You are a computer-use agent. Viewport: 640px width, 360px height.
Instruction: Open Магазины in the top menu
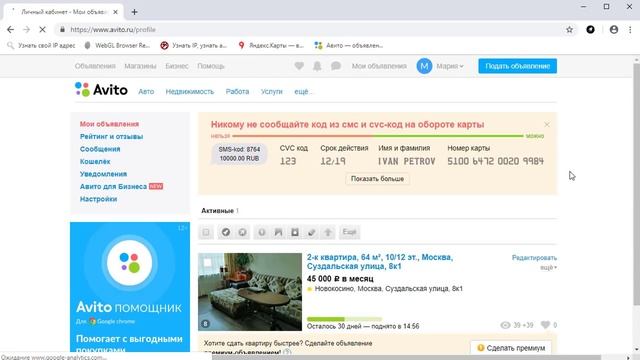[x=140, y=66]
